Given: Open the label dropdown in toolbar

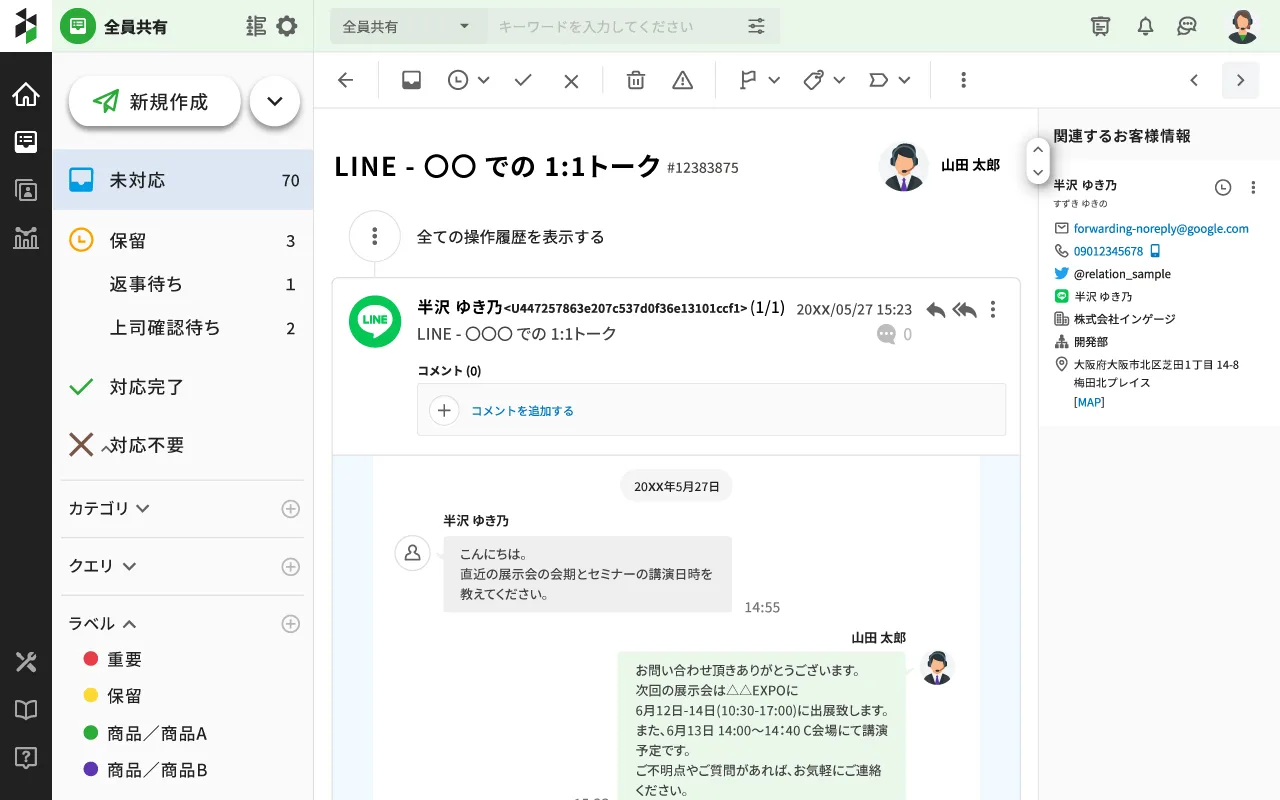Looking at the screenshot, I should (x=890, y=80).
